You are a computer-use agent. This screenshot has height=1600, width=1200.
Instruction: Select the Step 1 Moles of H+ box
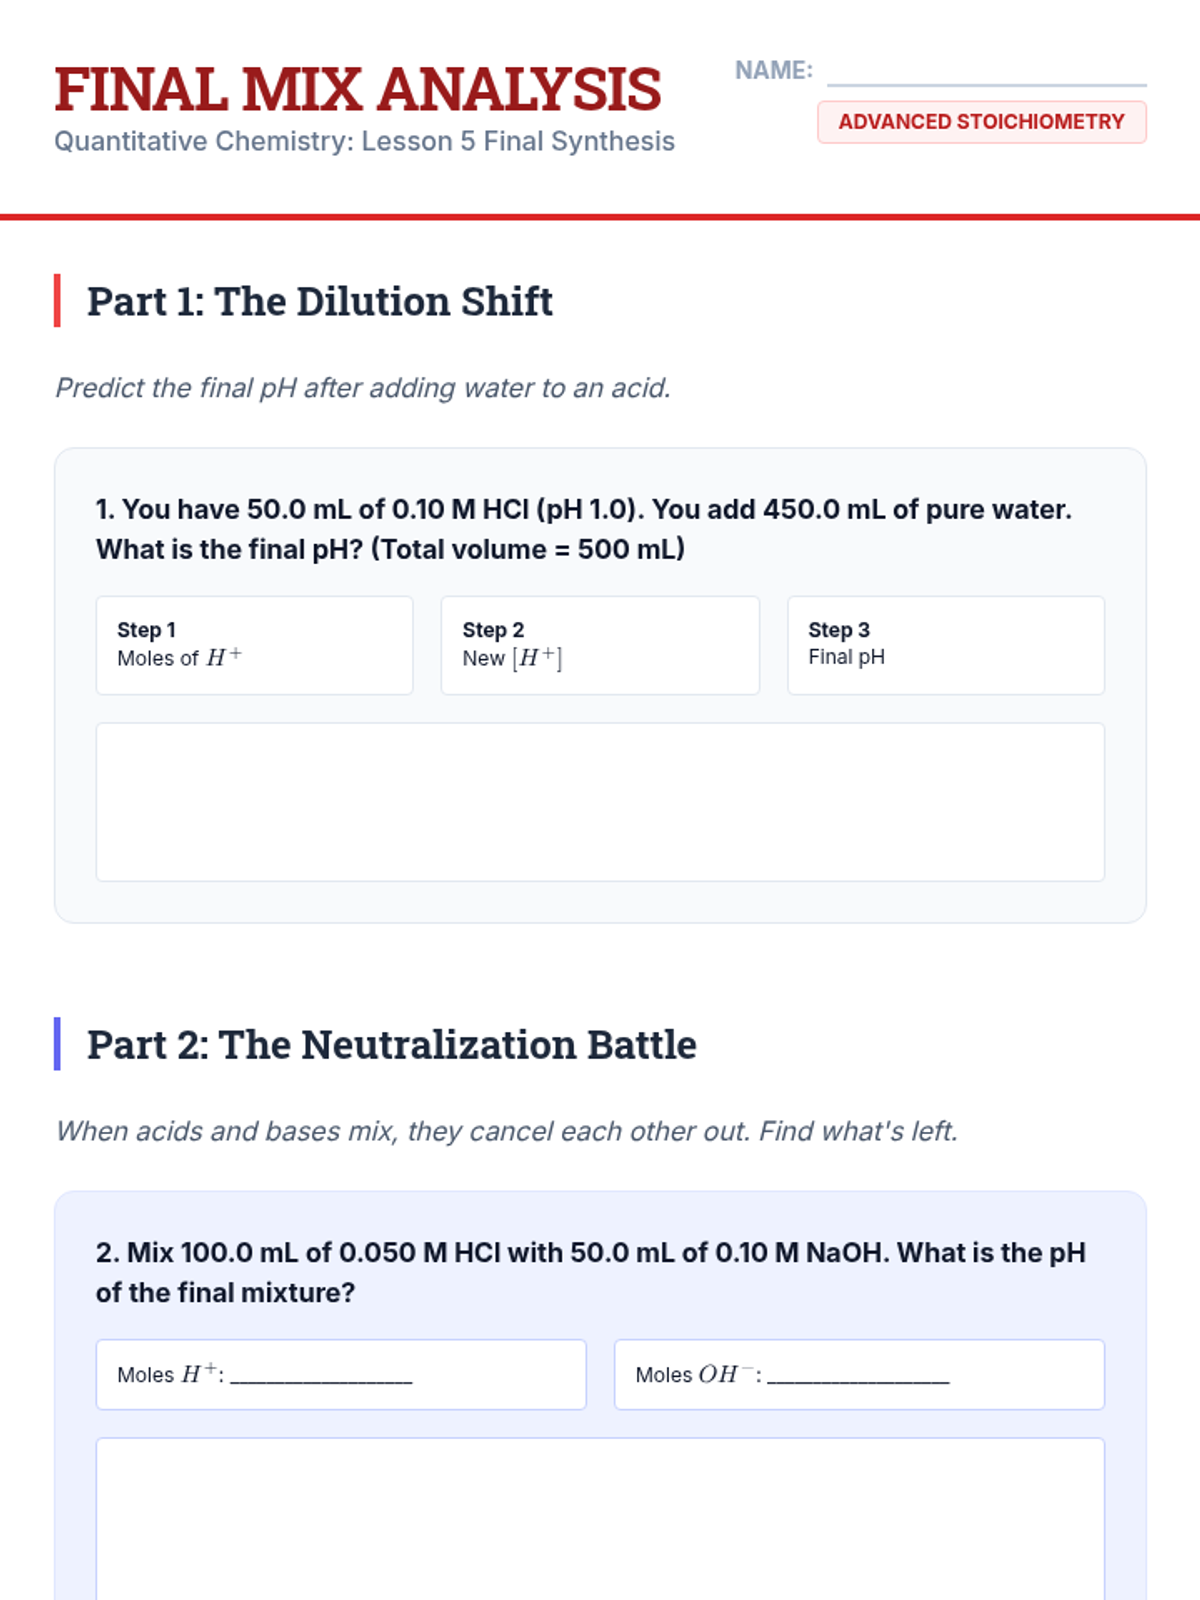coord(254,645)
